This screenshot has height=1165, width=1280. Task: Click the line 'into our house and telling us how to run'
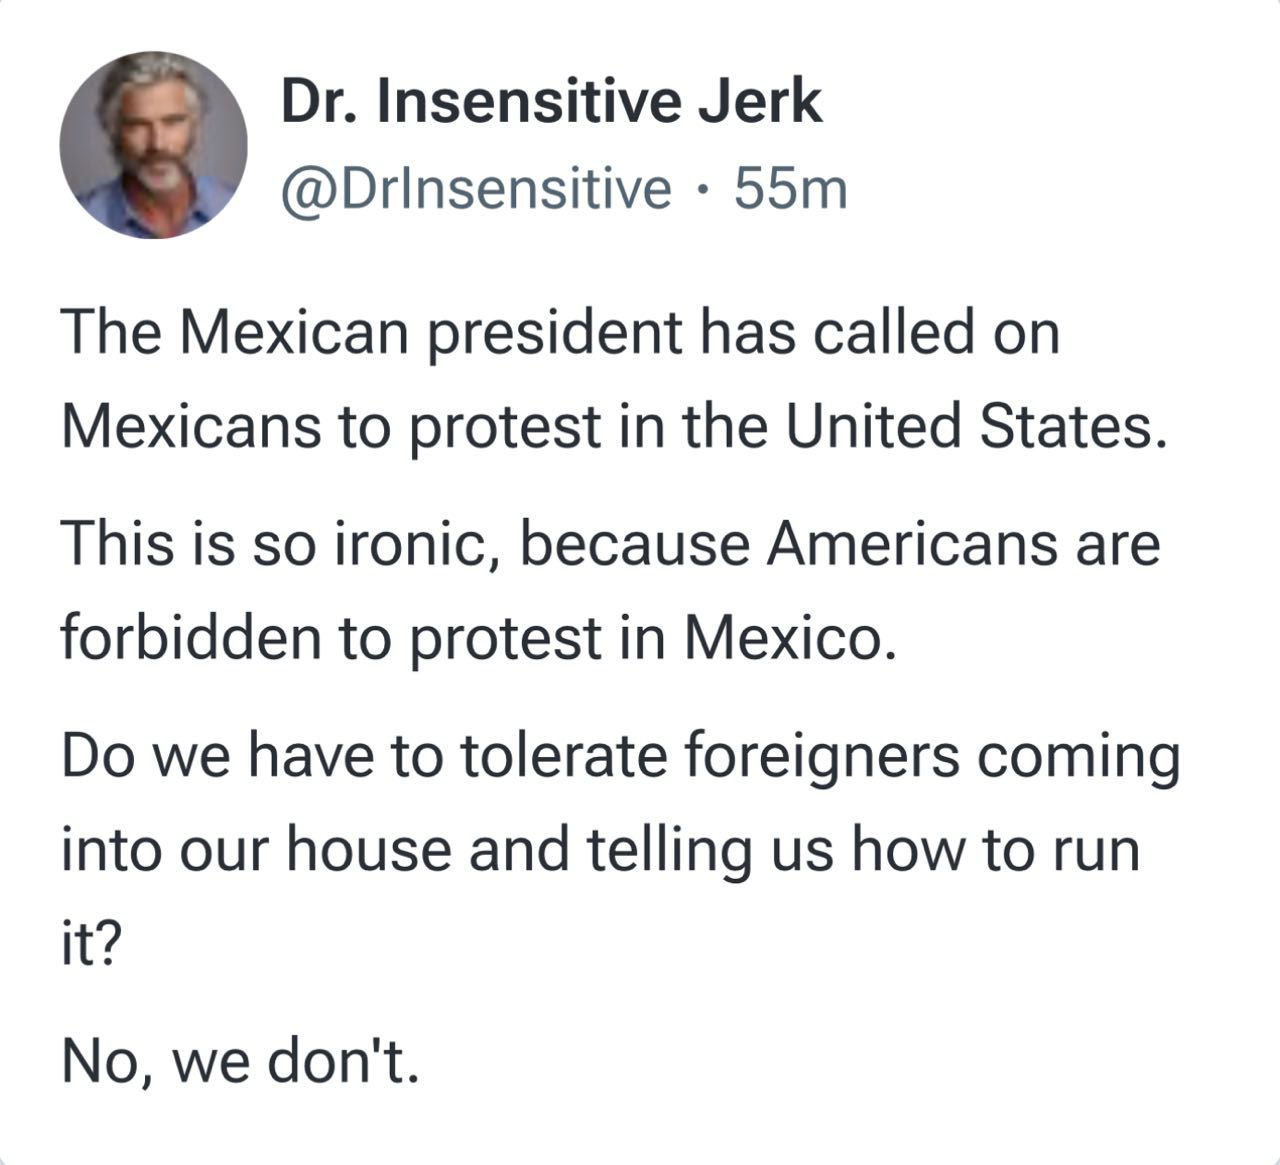(600, 851)
